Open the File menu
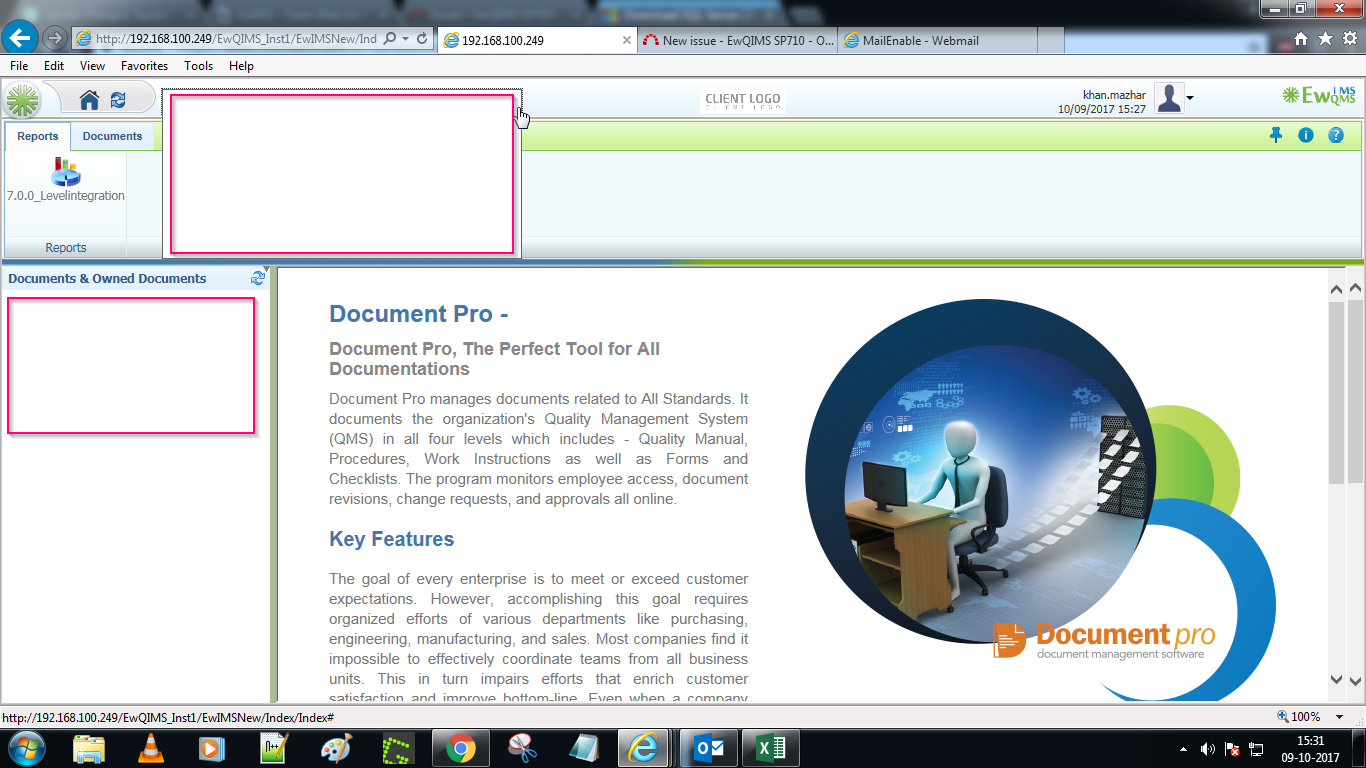The image size is (1366, 768). click(19, 66)
